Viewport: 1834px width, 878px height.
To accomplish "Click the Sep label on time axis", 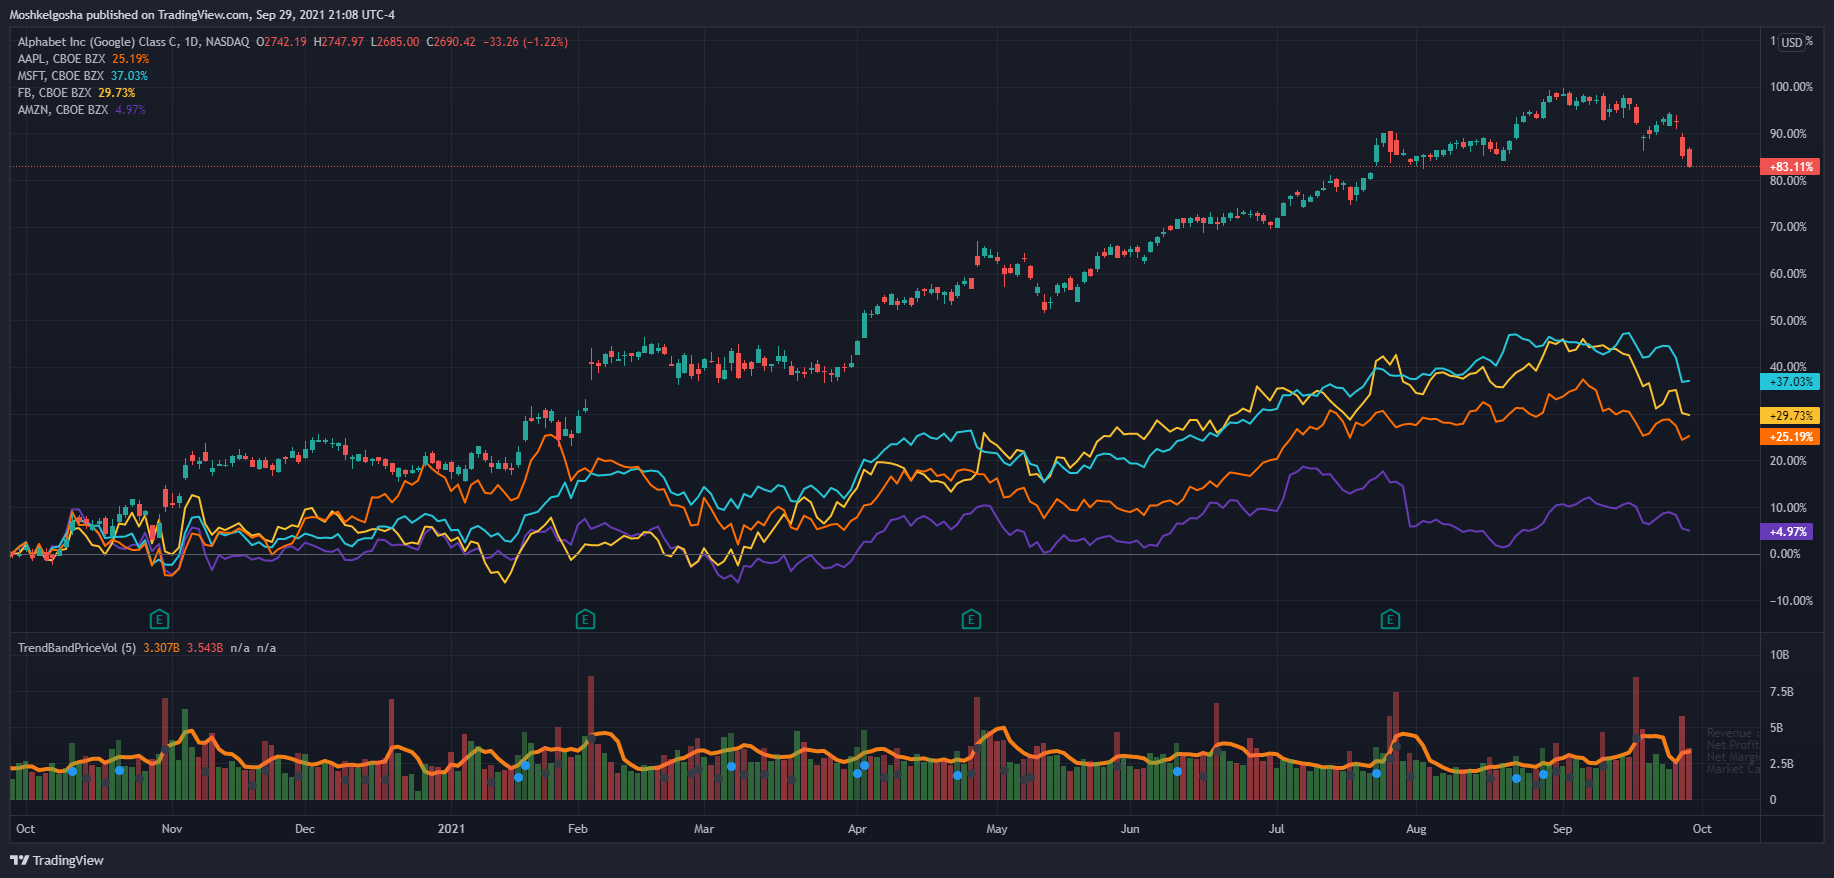I will point(1562,829).
